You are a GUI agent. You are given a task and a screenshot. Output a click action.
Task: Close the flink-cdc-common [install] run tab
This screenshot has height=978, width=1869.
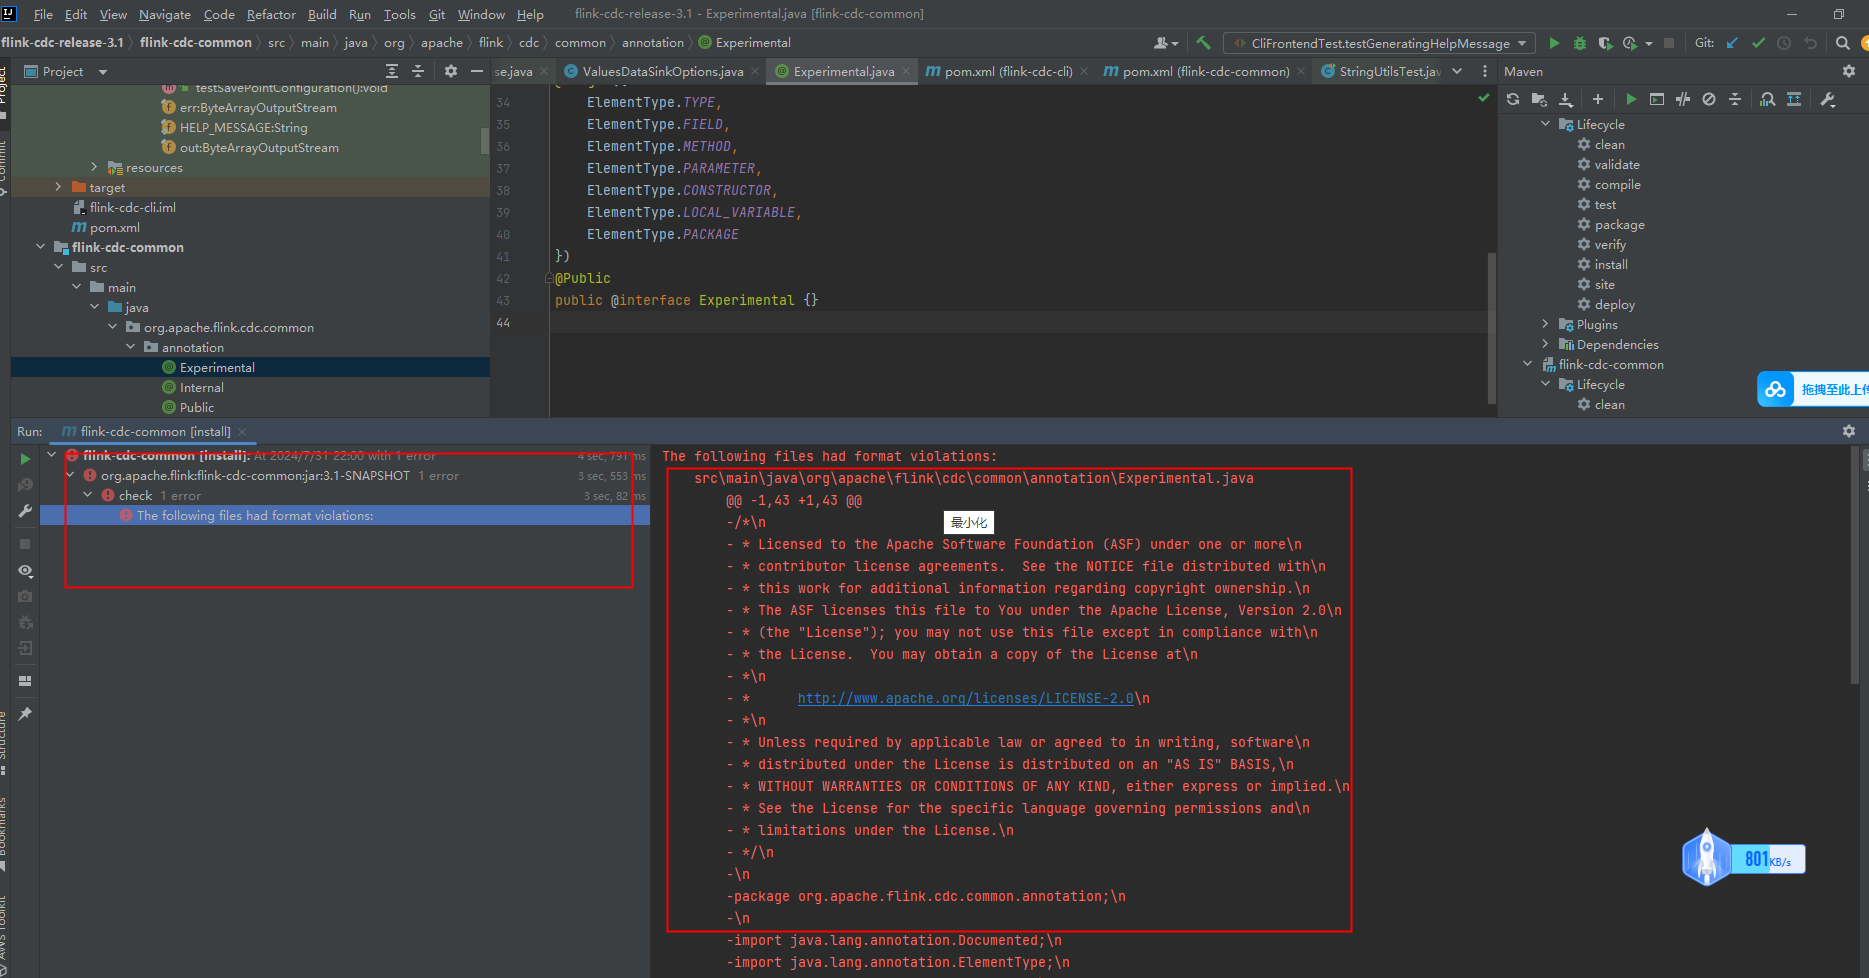click(x=242, y=432)
